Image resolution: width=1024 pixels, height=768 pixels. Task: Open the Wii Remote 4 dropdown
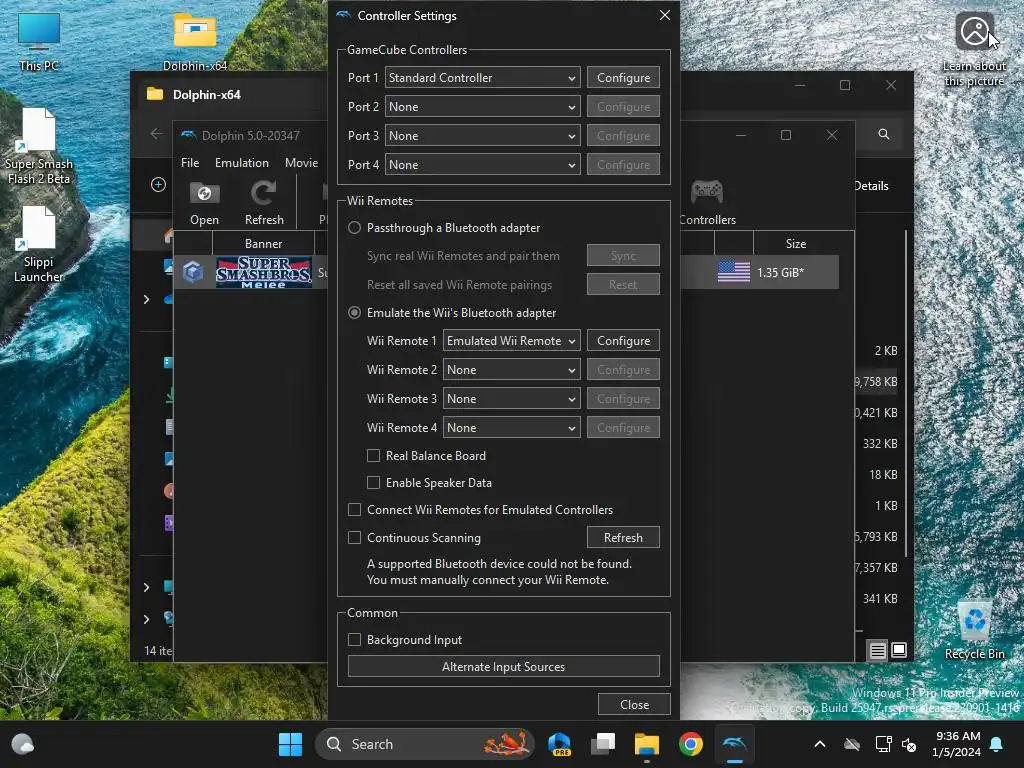click(511, 428)
